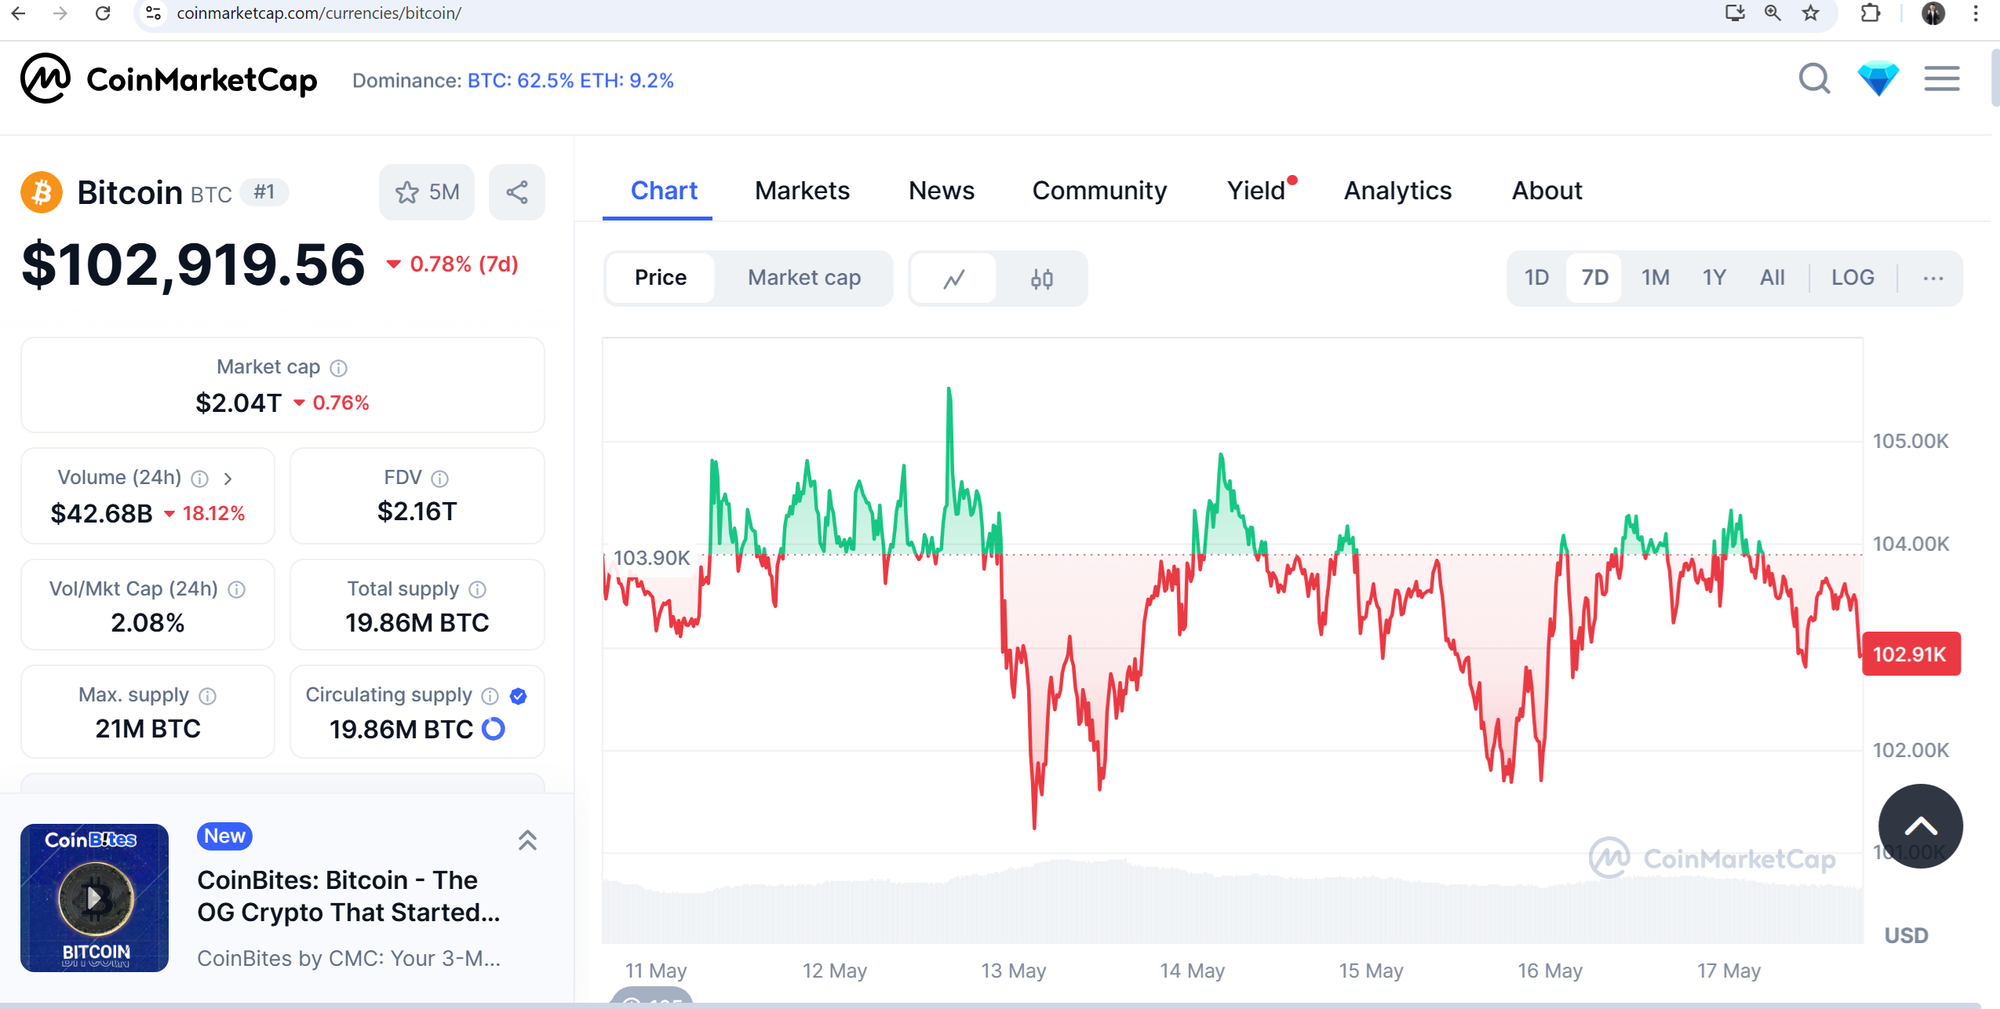Screen dimensions: 2000x1009
Task: Click FDV info icon
Action: point(440,479)
